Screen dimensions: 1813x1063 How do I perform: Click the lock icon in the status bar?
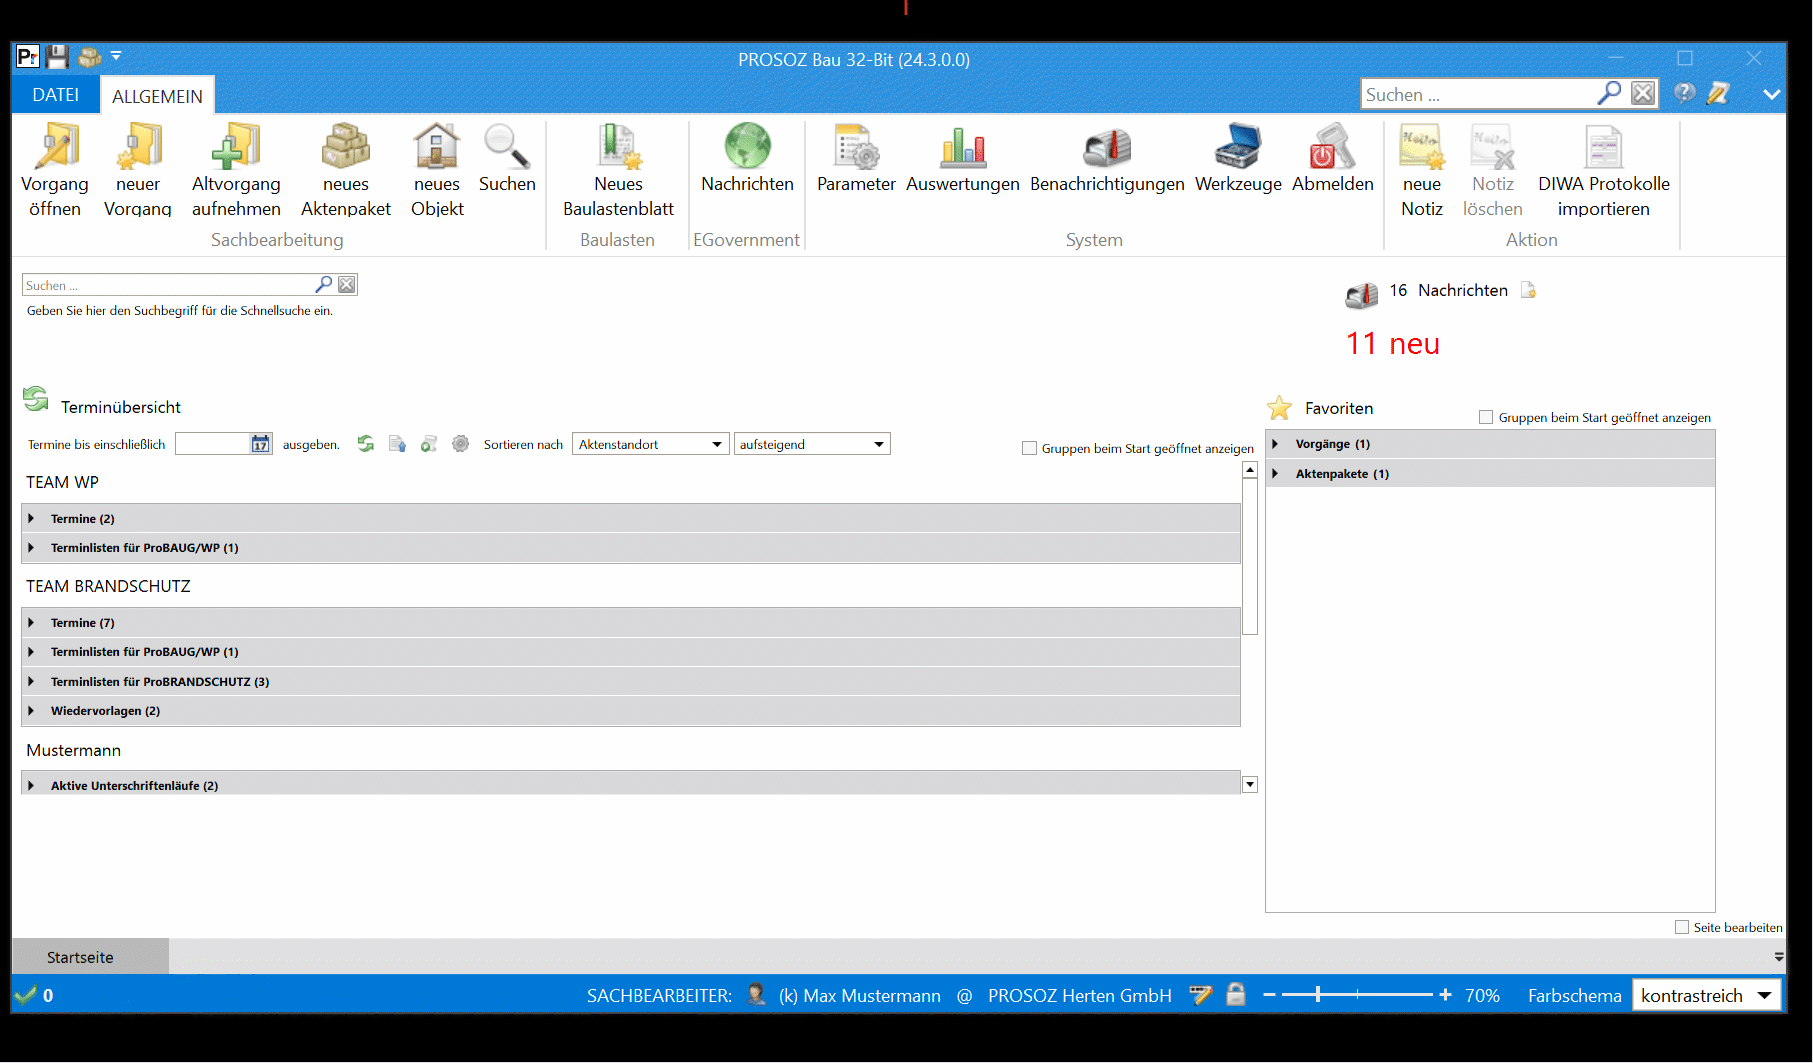(1236, 994)
